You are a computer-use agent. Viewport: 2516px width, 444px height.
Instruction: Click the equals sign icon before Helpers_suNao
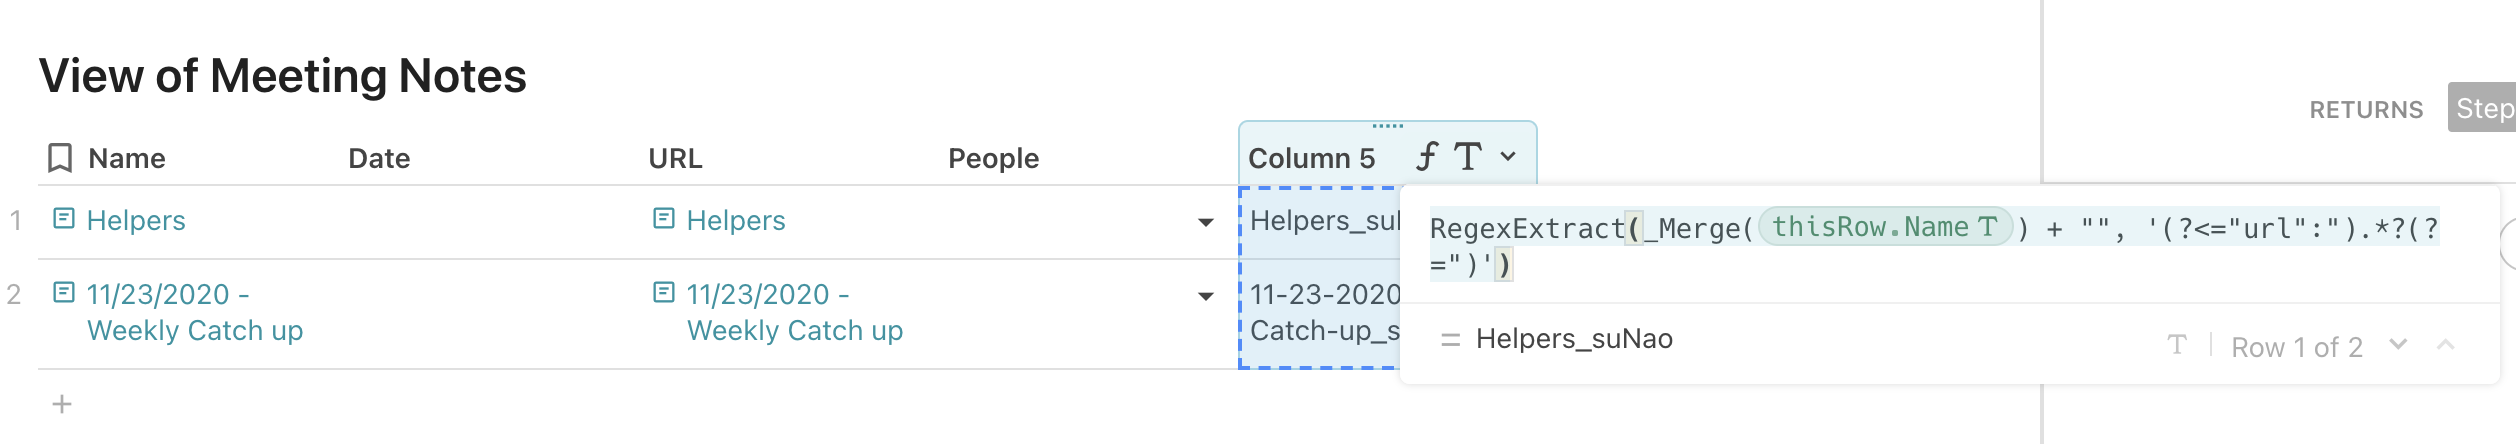(1450, 340)
